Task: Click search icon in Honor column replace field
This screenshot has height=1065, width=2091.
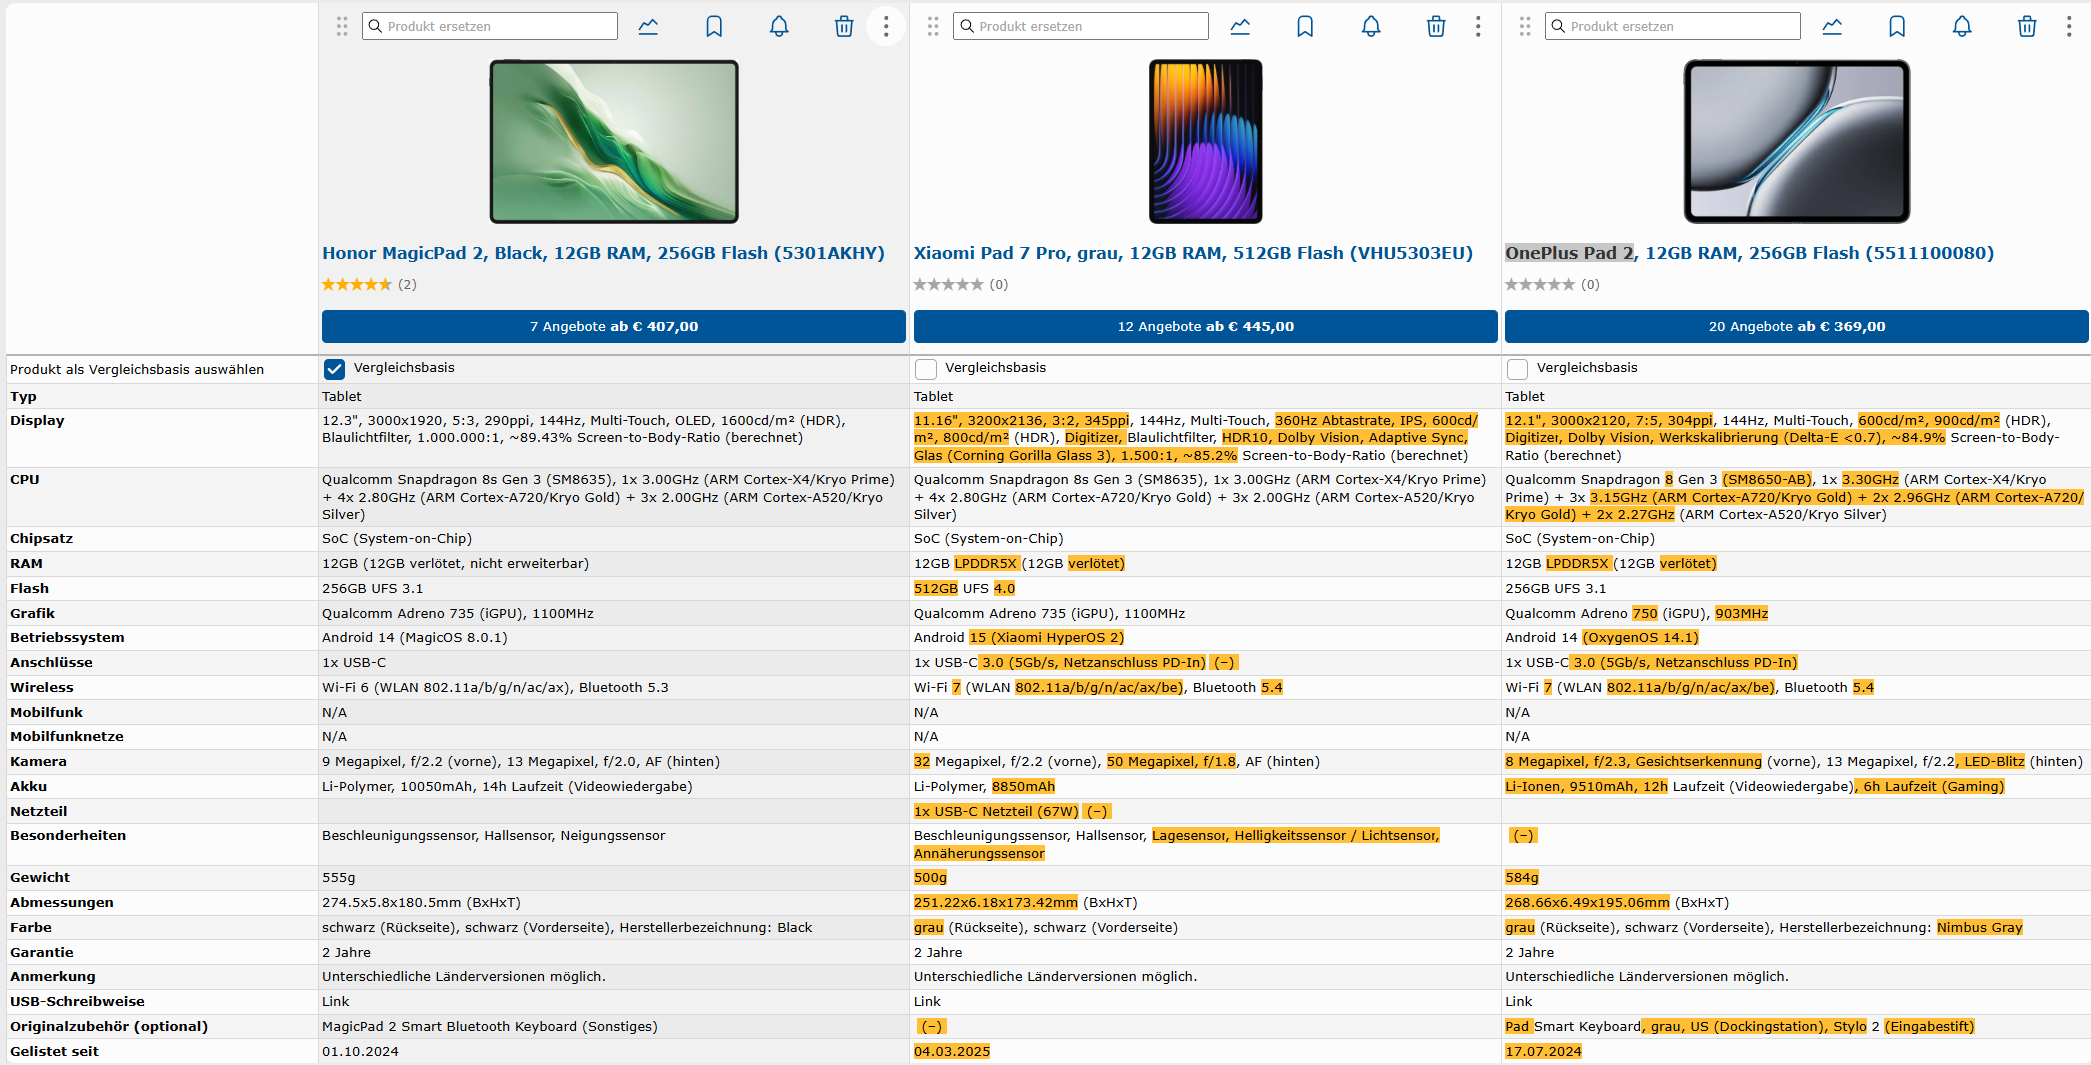Action: [x=375, y=26]
